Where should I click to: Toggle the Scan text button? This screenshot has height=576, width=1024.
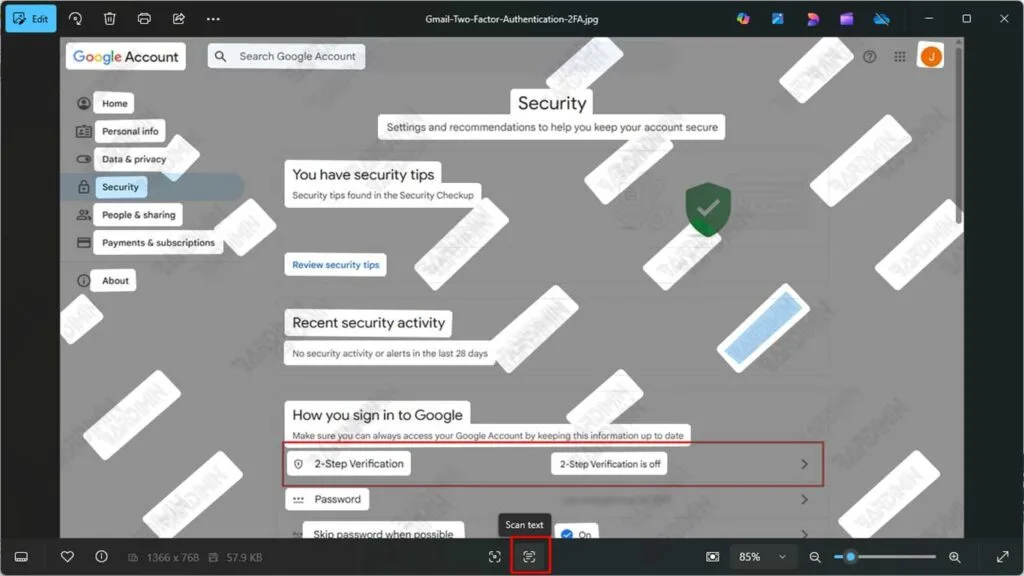[x=529, y=557]
